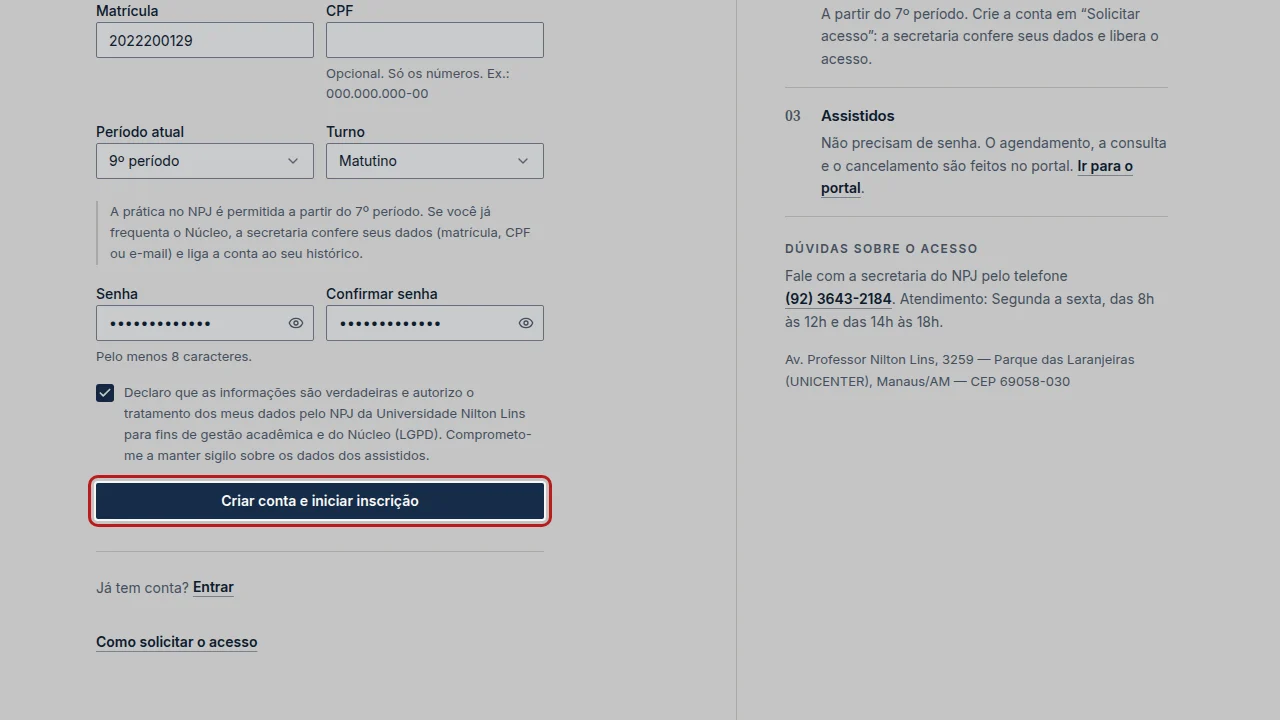Click the Dúvidas sobre o acesso heading
The image size is (1280, 720).
coord(881,248)
